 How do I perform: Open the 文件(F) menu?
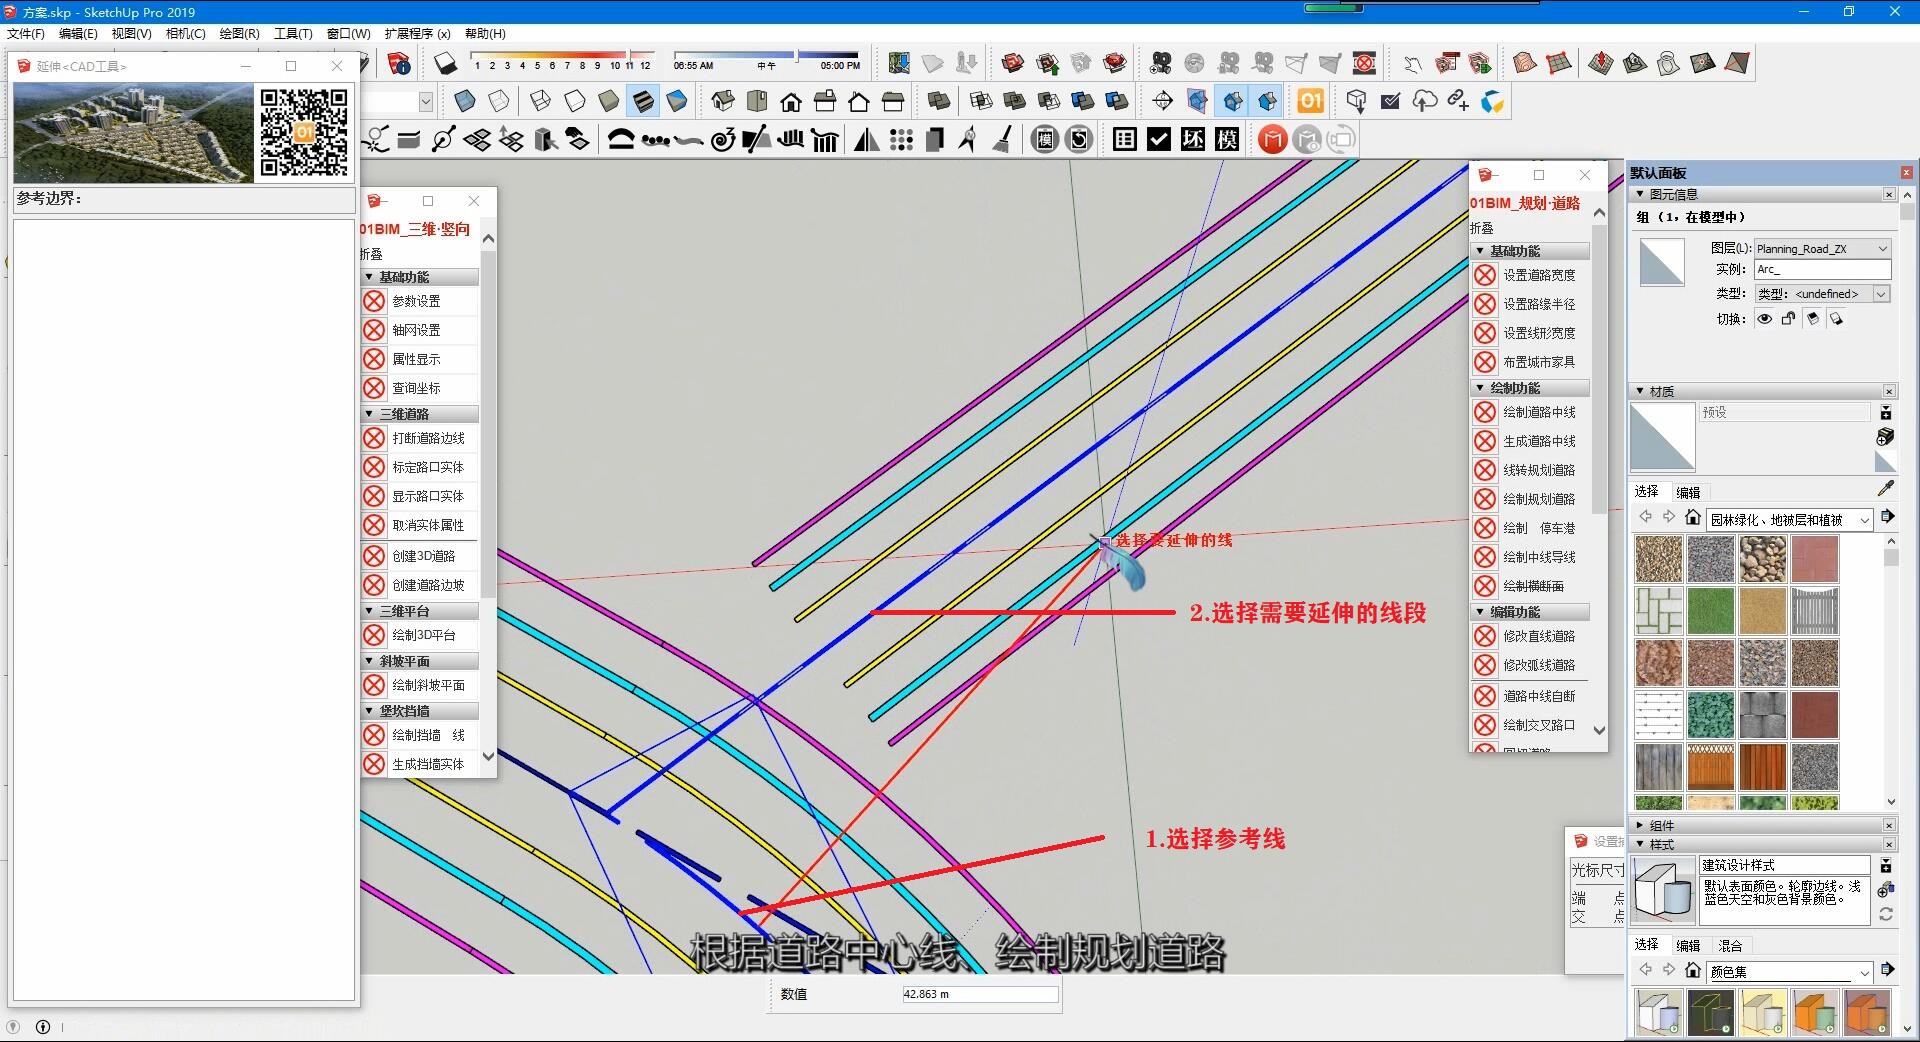click(x=25, y=33)
